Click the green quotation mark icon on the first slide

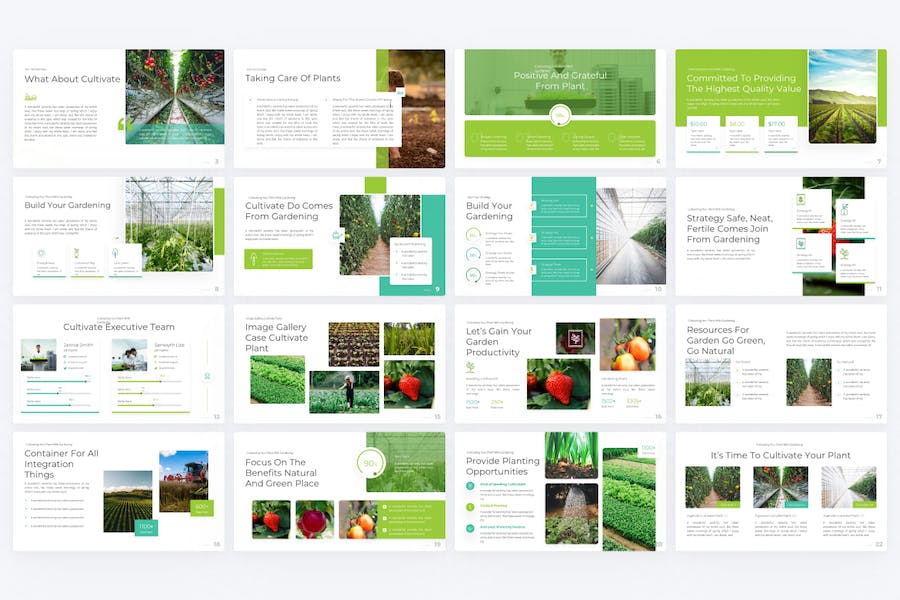121,124
